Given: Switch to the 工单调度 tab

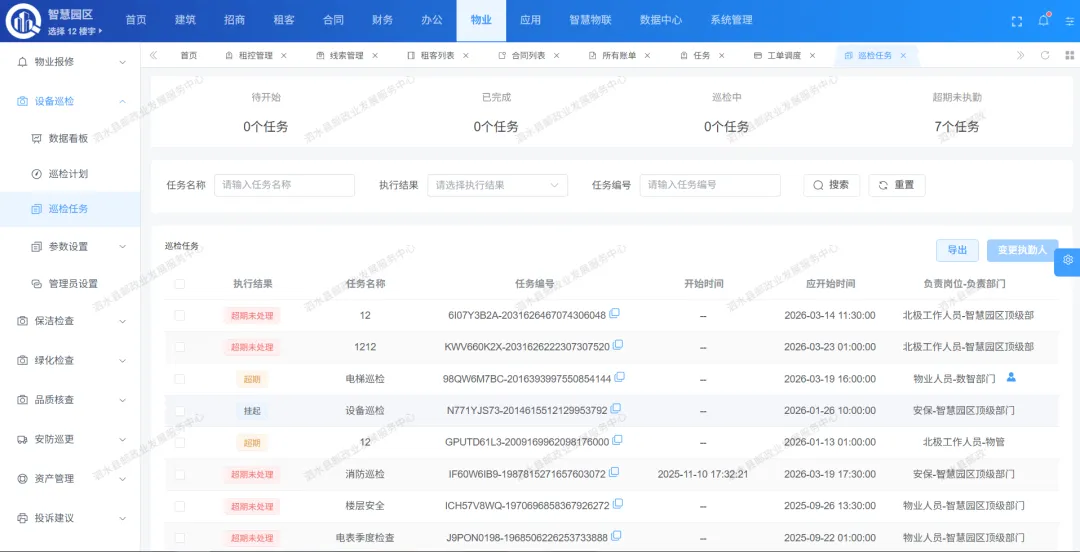Looking at the screenshot, I should [784, 56].
